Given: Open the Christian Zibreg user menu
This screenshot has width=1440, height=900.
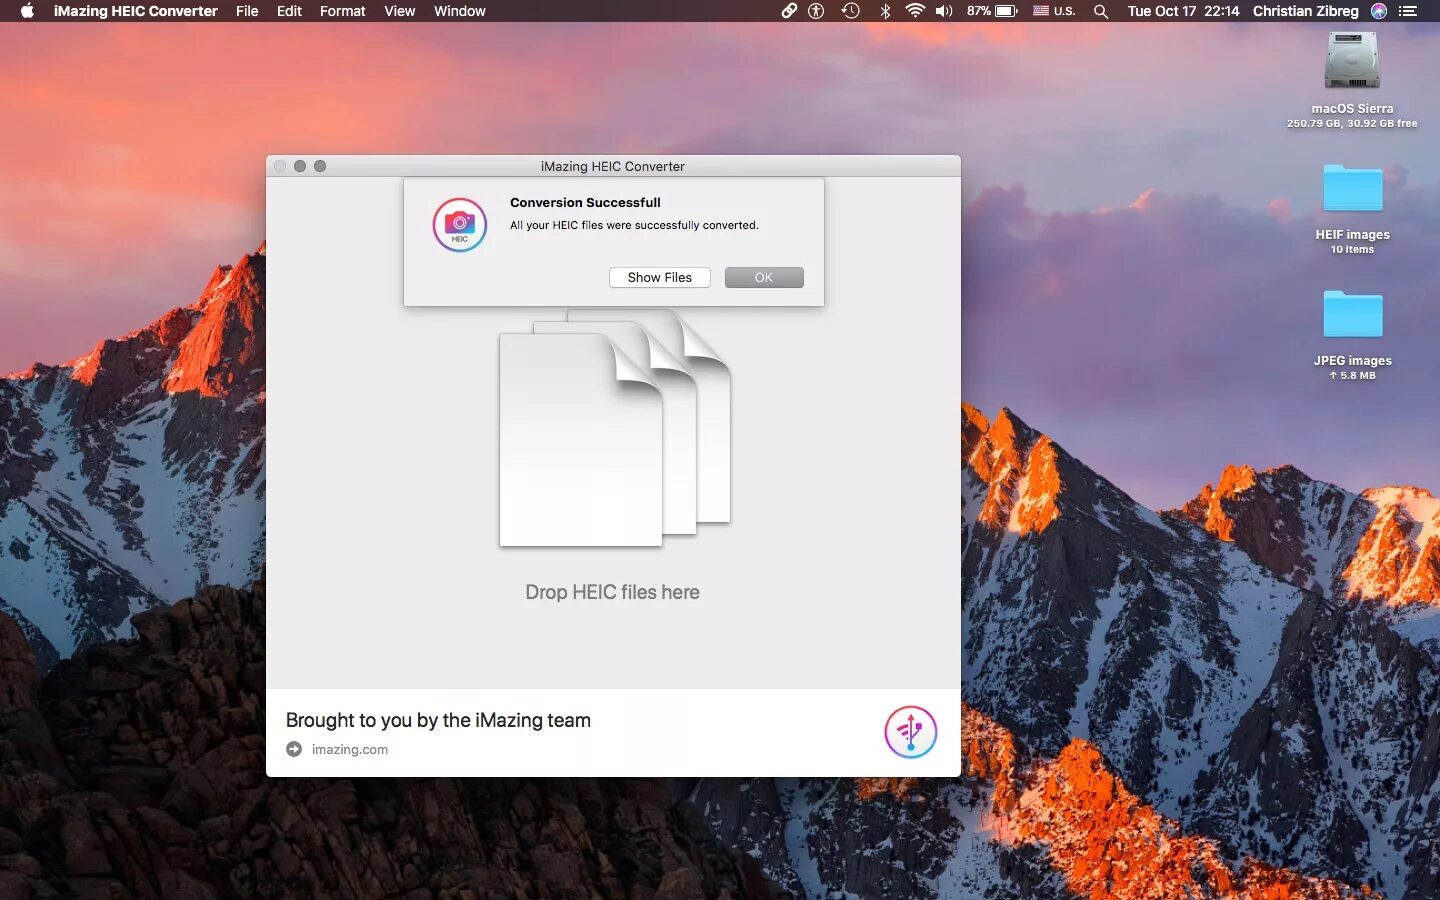Looking at the screenshot, I should coord(1305,11).
